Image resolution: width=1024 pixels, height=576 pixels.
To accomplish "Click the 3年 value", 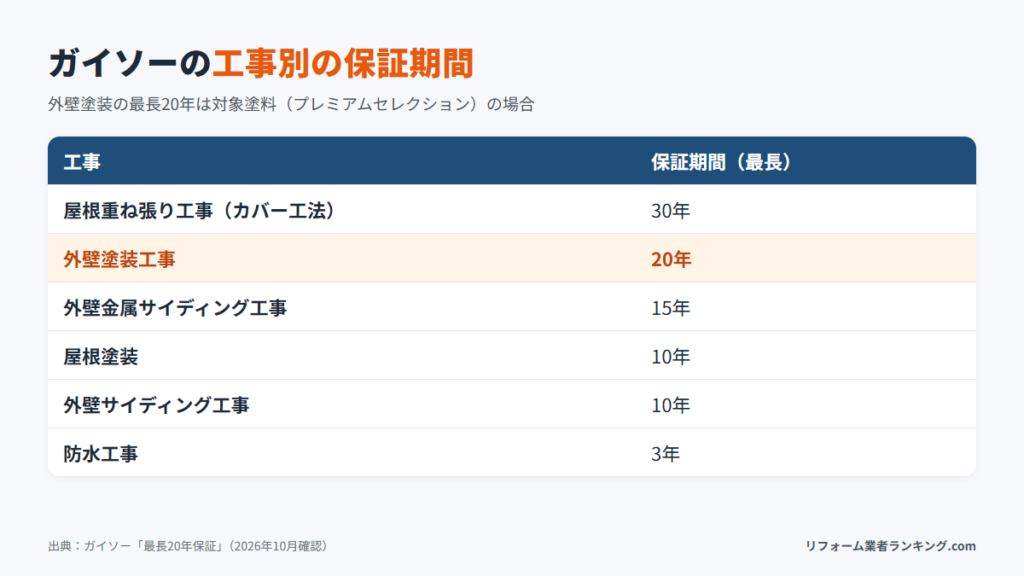I will click(665, 453).
